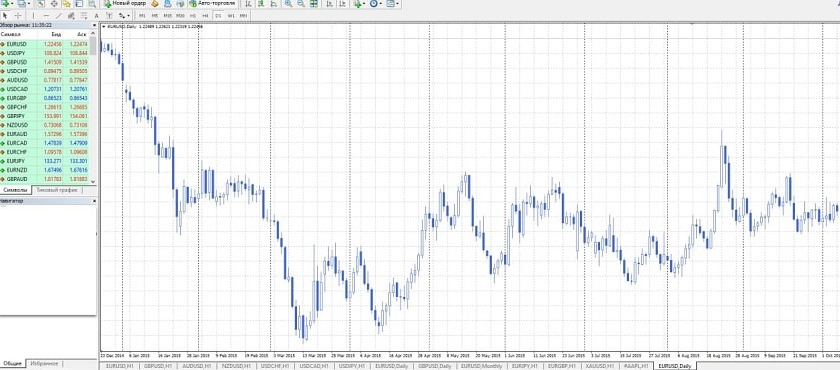The image size is (840, 370).
Task: Switch chart to bar chart mode
Action: 249,3
